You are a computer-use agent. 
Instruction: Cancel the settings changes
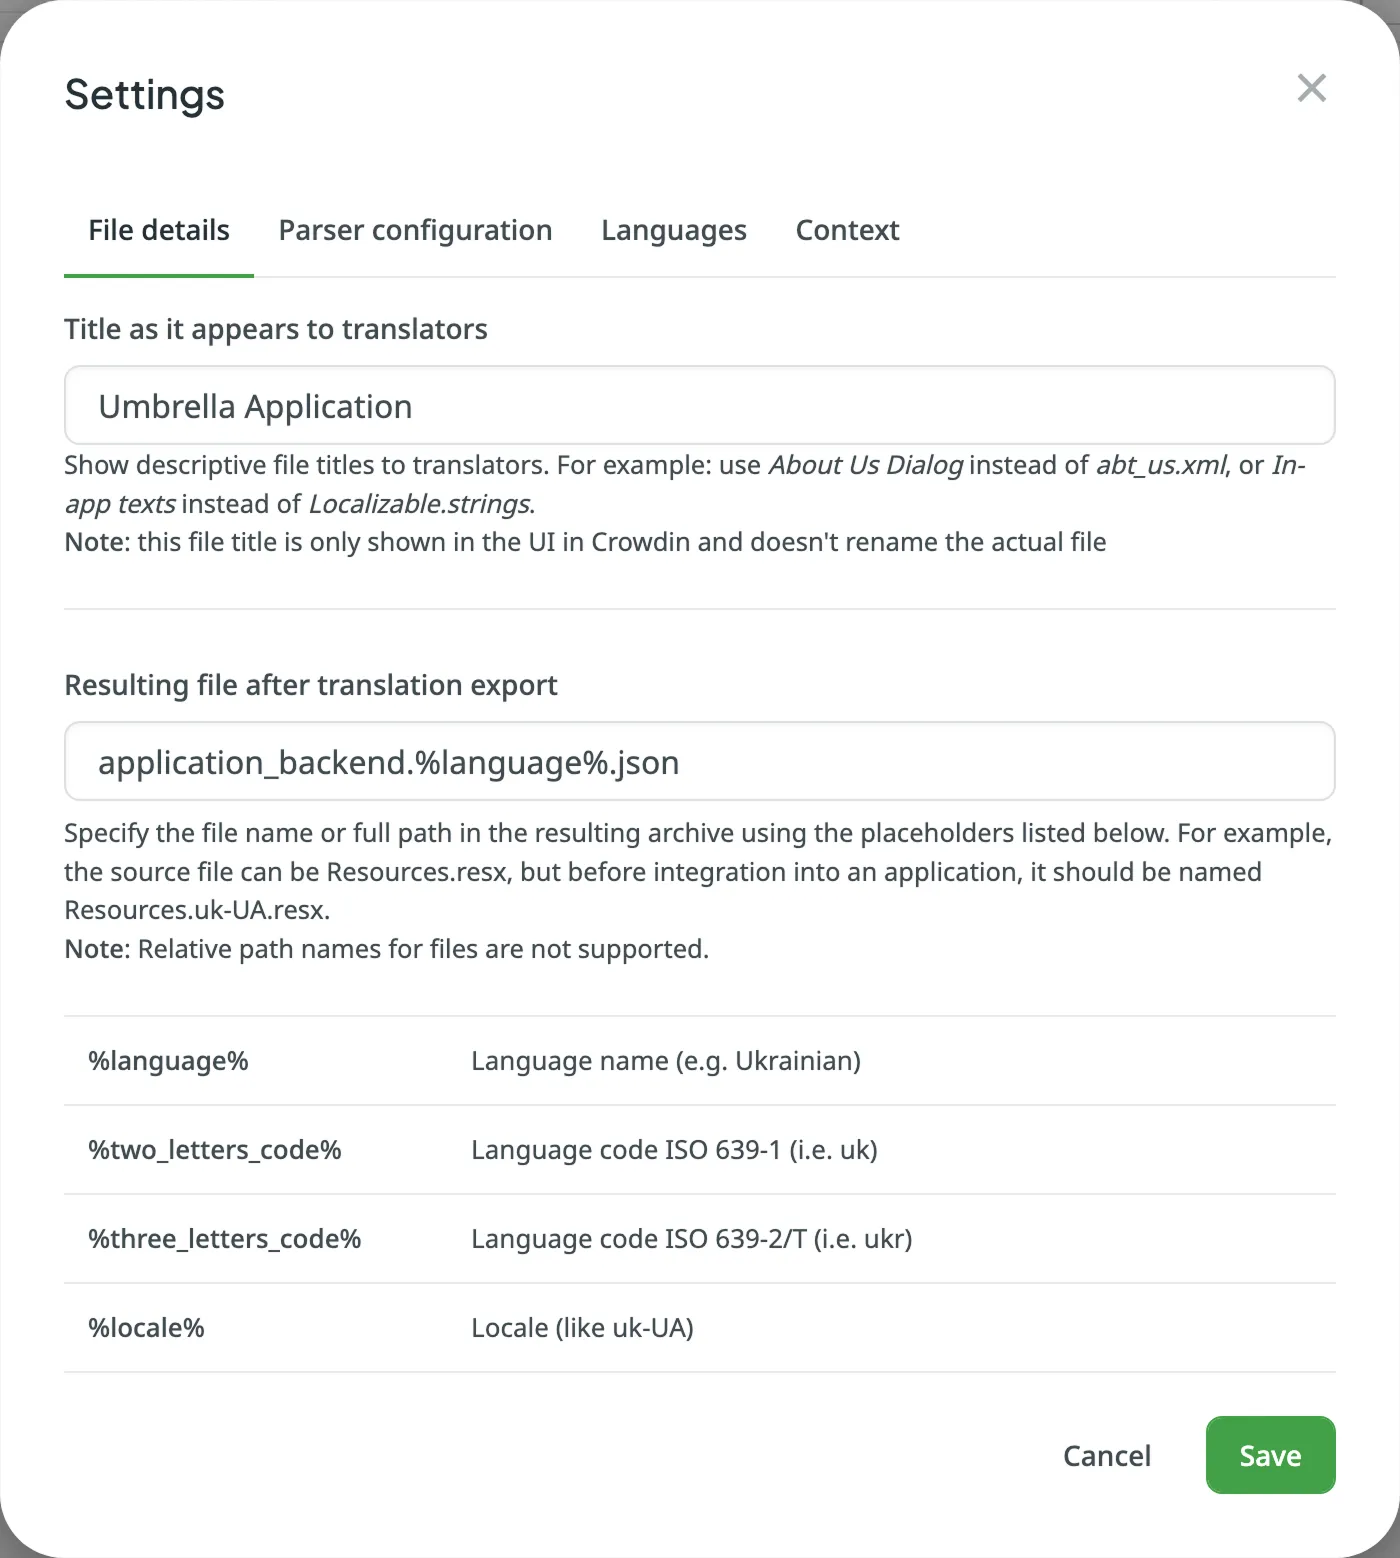pos(1106,1455)
